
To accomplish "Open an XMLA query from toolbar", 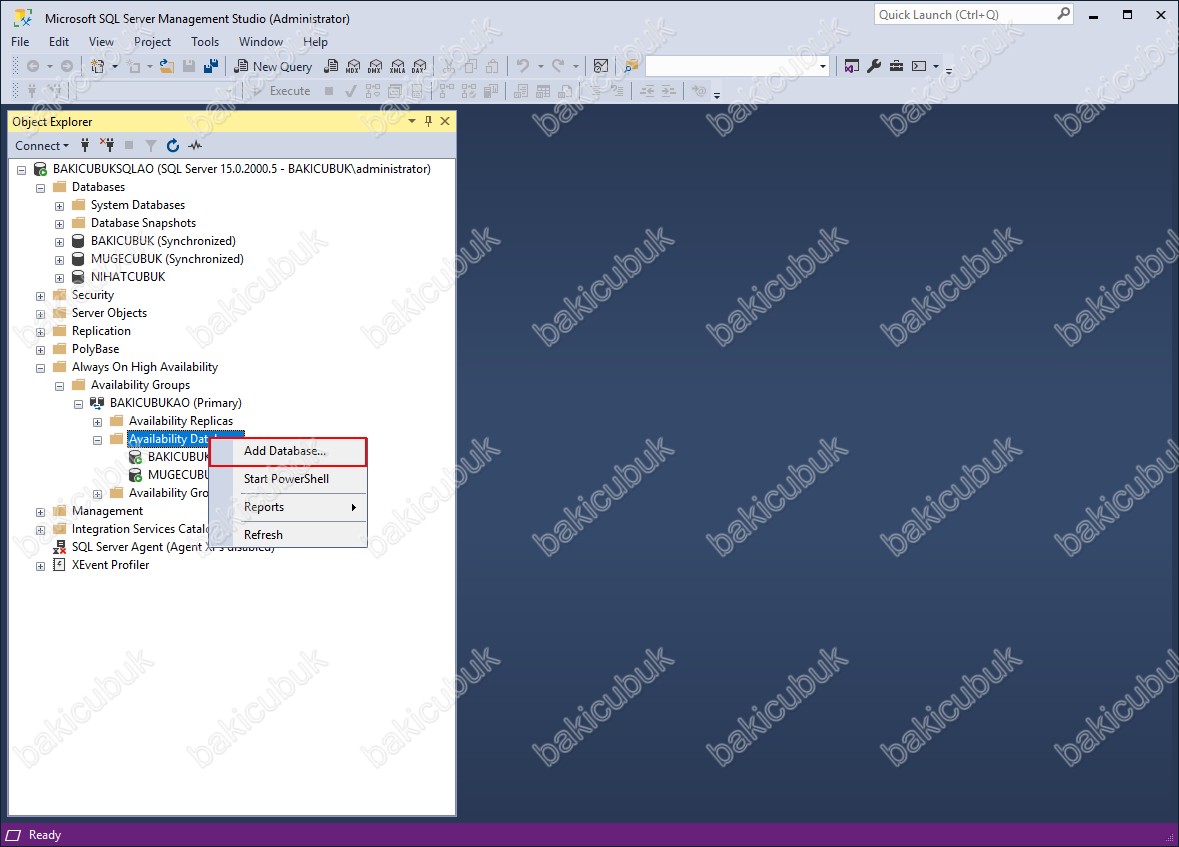I will tap(397, 66).
